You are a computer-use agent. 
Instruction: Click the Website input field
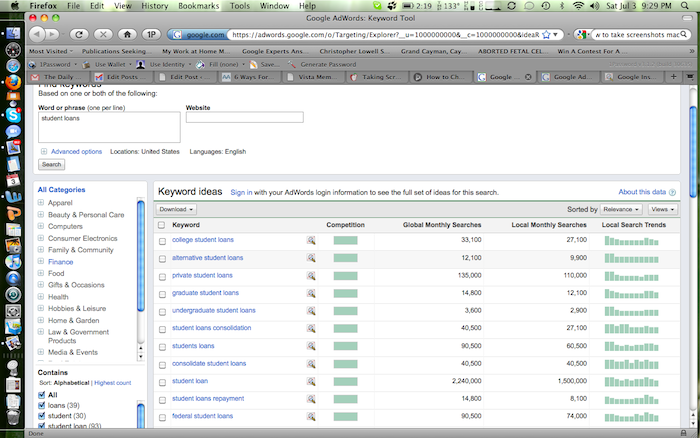pyautogui.click(x=244, y=117)
